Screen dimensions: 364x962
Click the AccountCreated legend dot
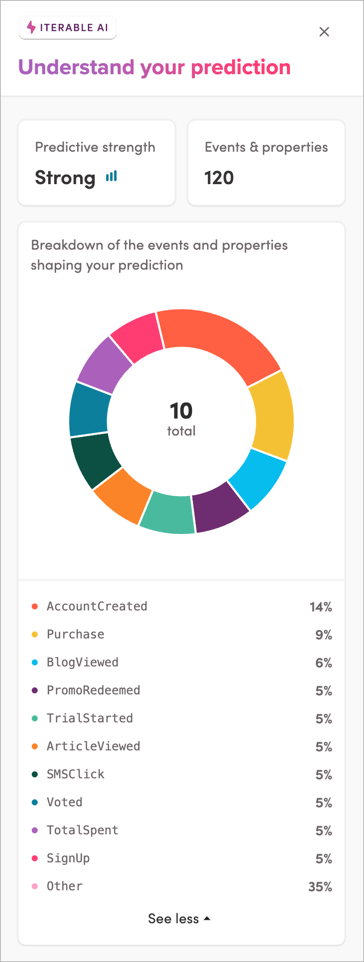34,606
